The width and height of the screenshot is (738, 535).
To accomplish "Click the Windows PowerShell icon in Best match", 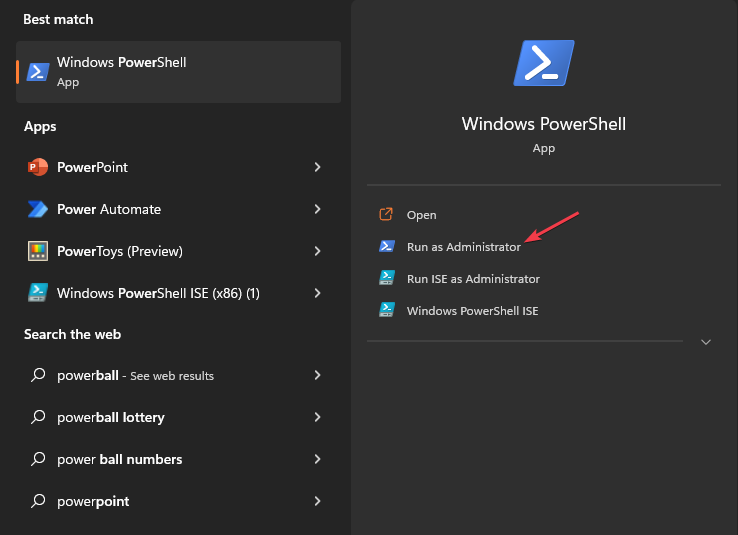I will point(38,72).
